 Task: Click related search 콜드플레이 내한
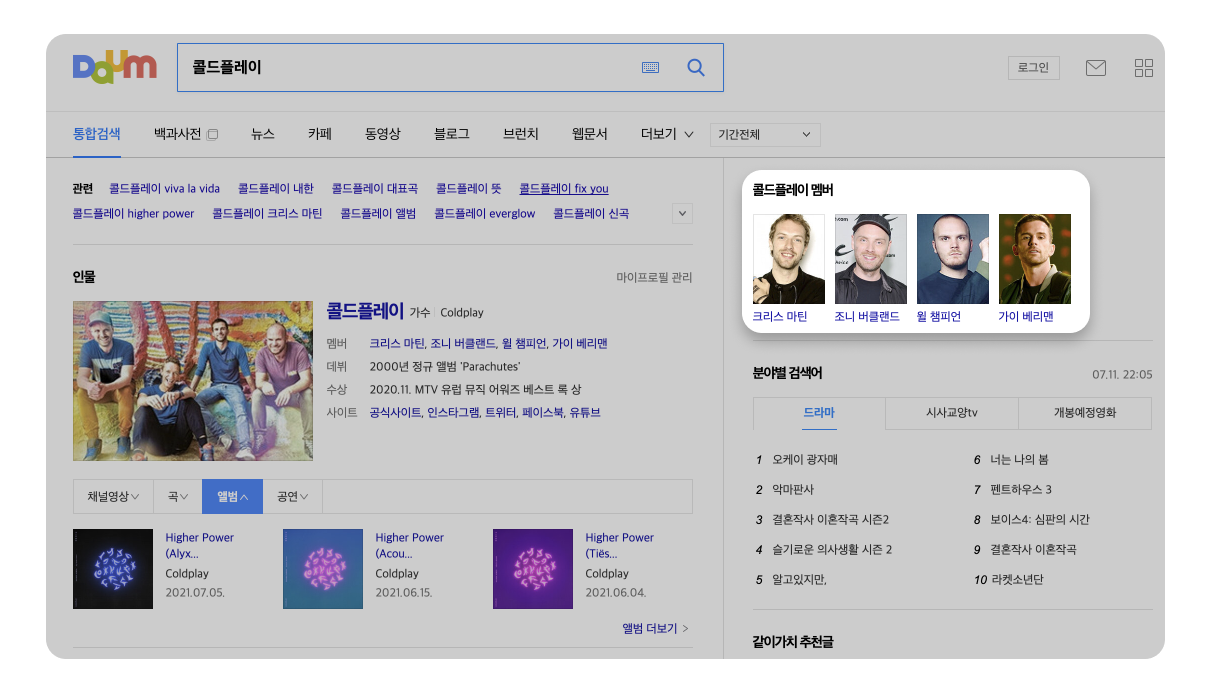(276, 188)
